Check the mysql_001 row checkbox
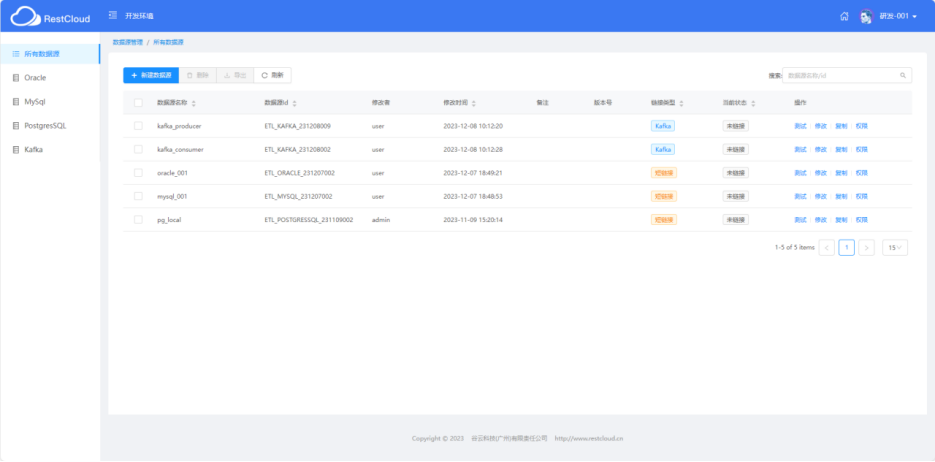 tap(138, 196)
